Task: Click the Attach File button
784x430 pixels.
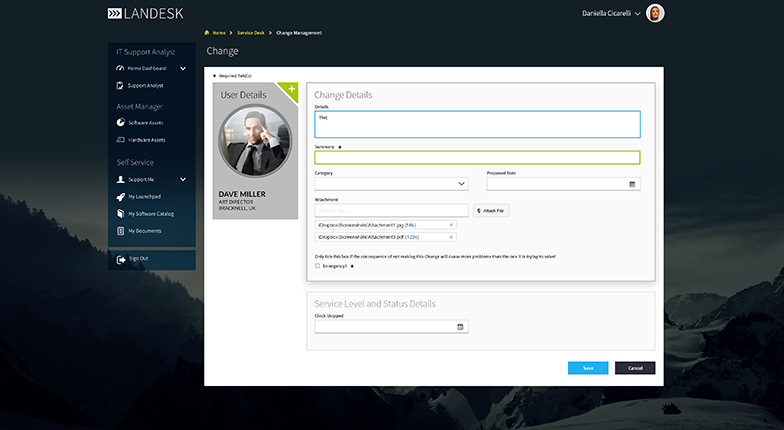Action: click(x=492, y=211)
